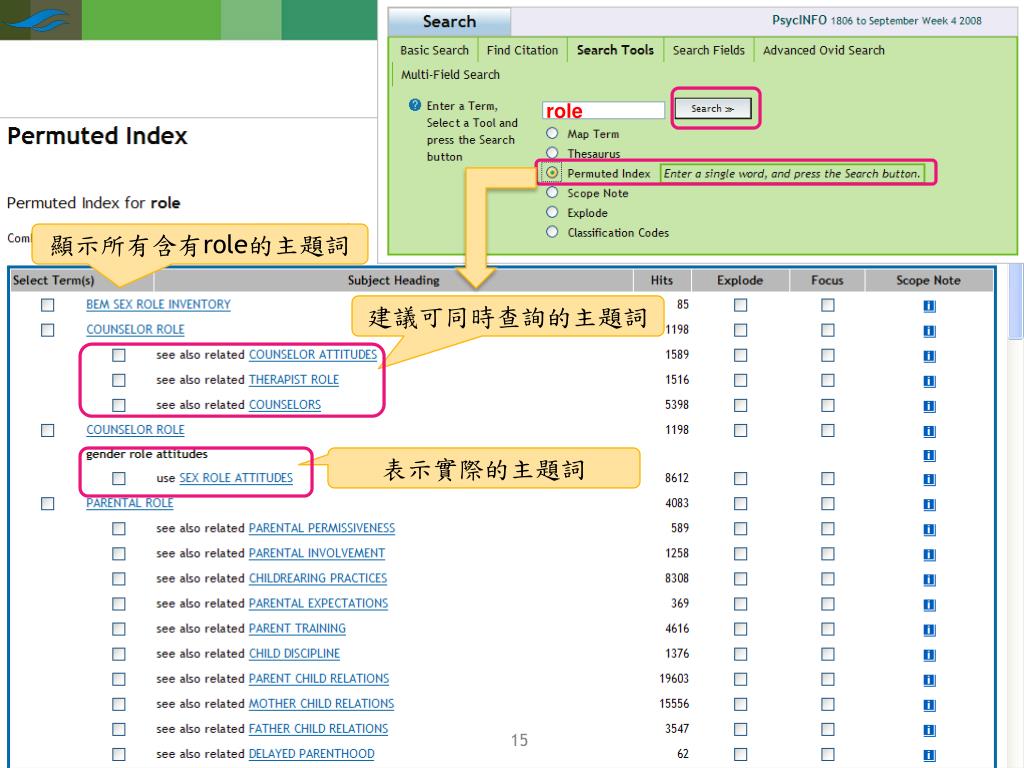Open scope note icon for PARENT TRAINING

[929, 630]
